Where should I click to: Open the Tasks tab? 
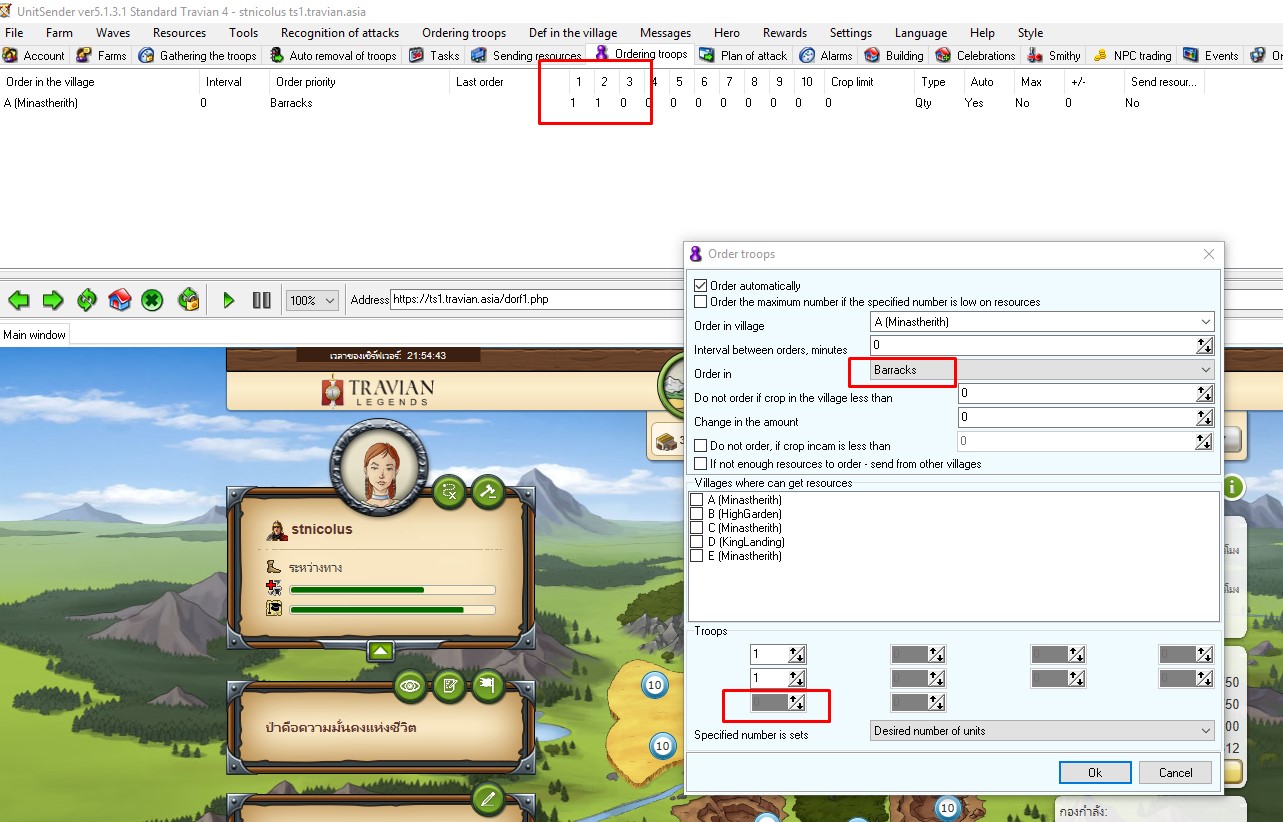pos(435,55)
